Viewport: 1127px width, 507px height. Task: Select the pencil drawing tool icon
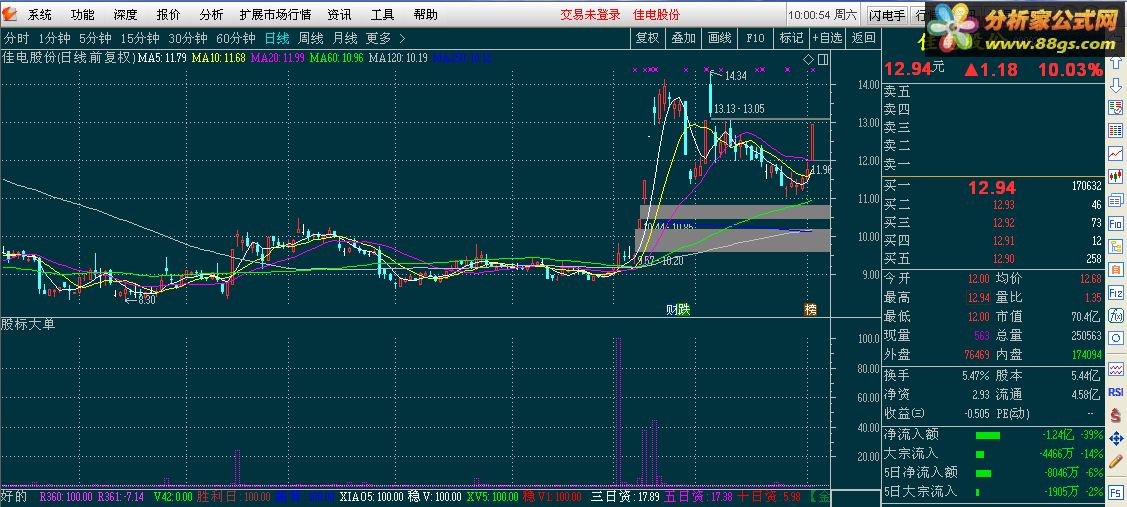1116,460
